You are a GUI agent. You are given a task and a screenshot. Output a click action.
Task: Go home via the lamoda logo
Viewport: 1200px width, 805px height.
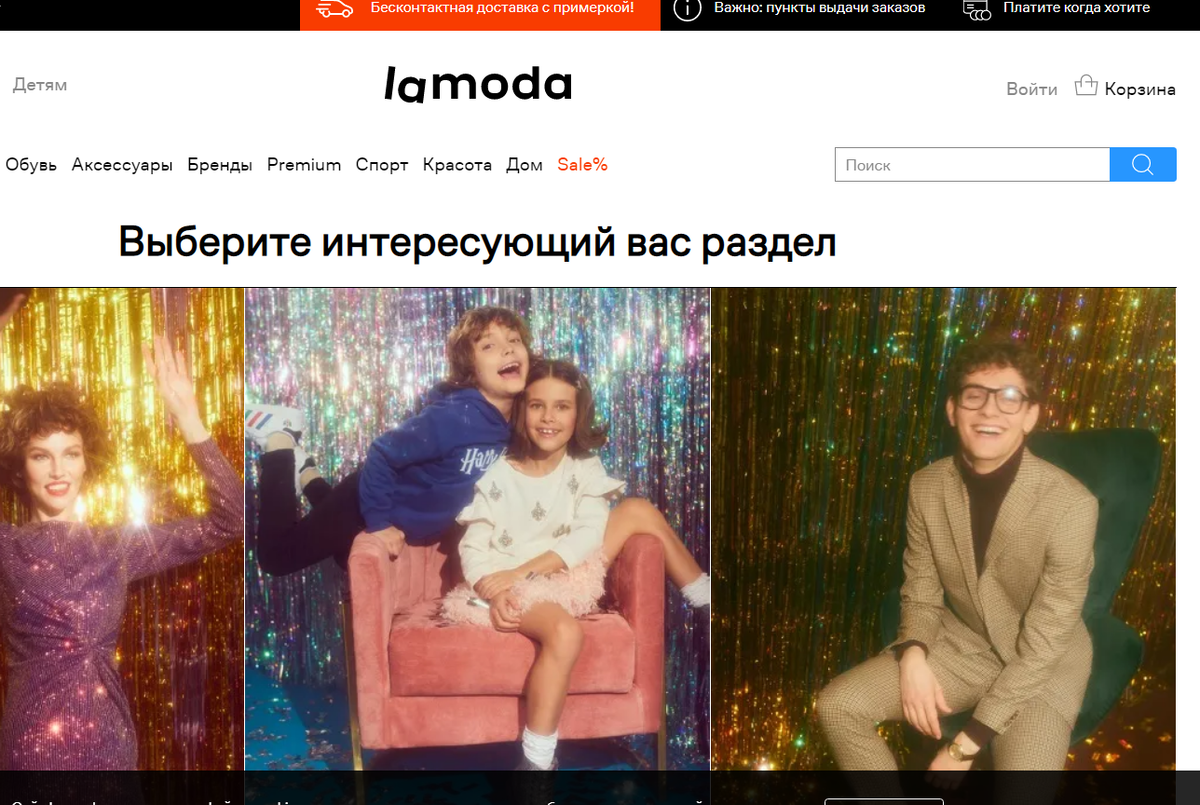[x=478, y=85]
